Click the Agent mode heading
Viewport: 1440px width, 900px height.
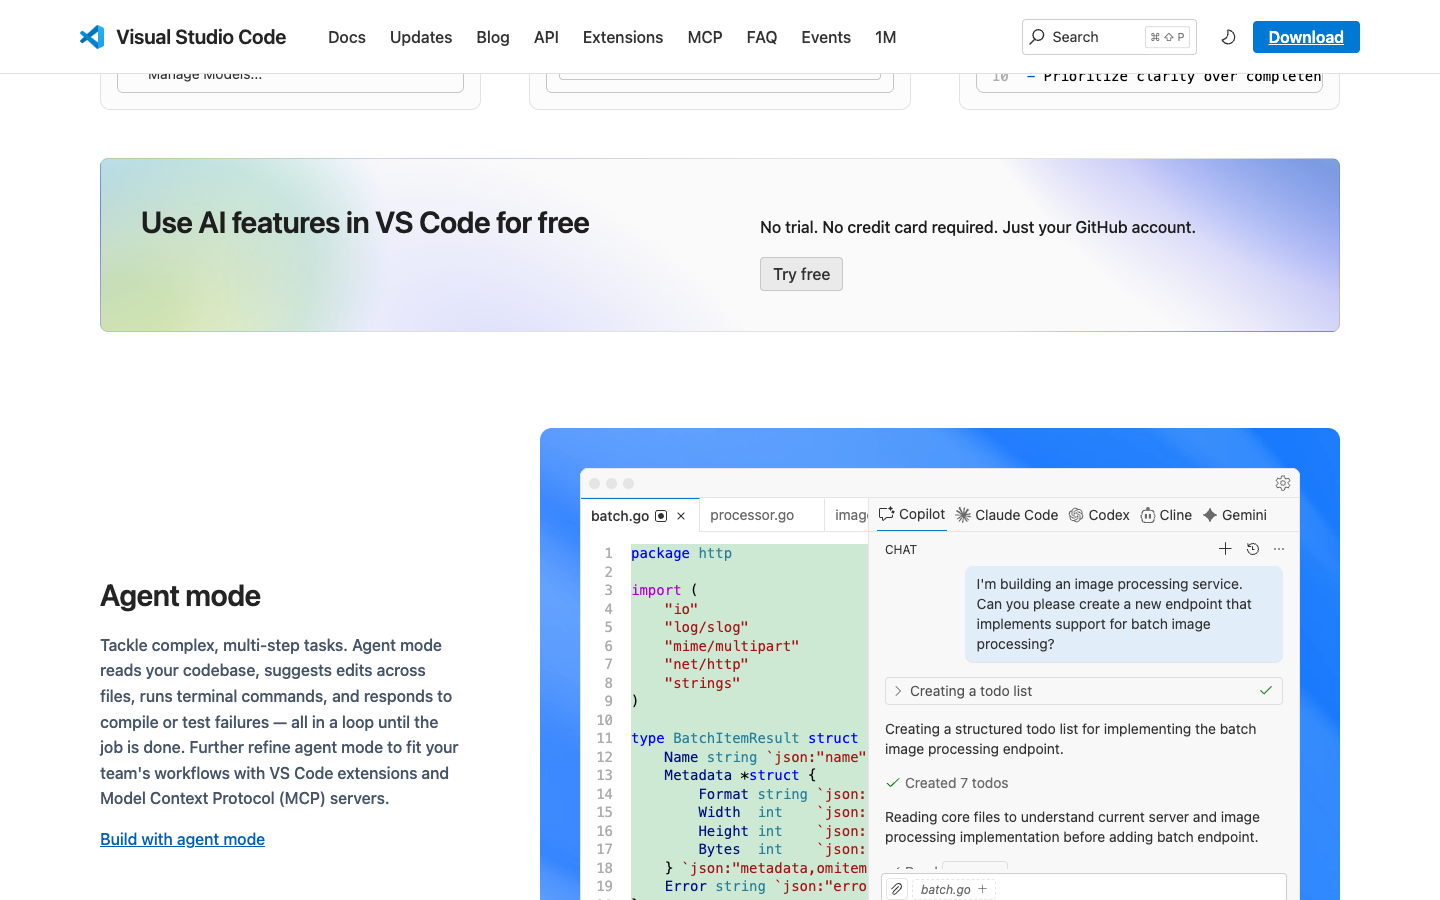click(x=180, y=596)
